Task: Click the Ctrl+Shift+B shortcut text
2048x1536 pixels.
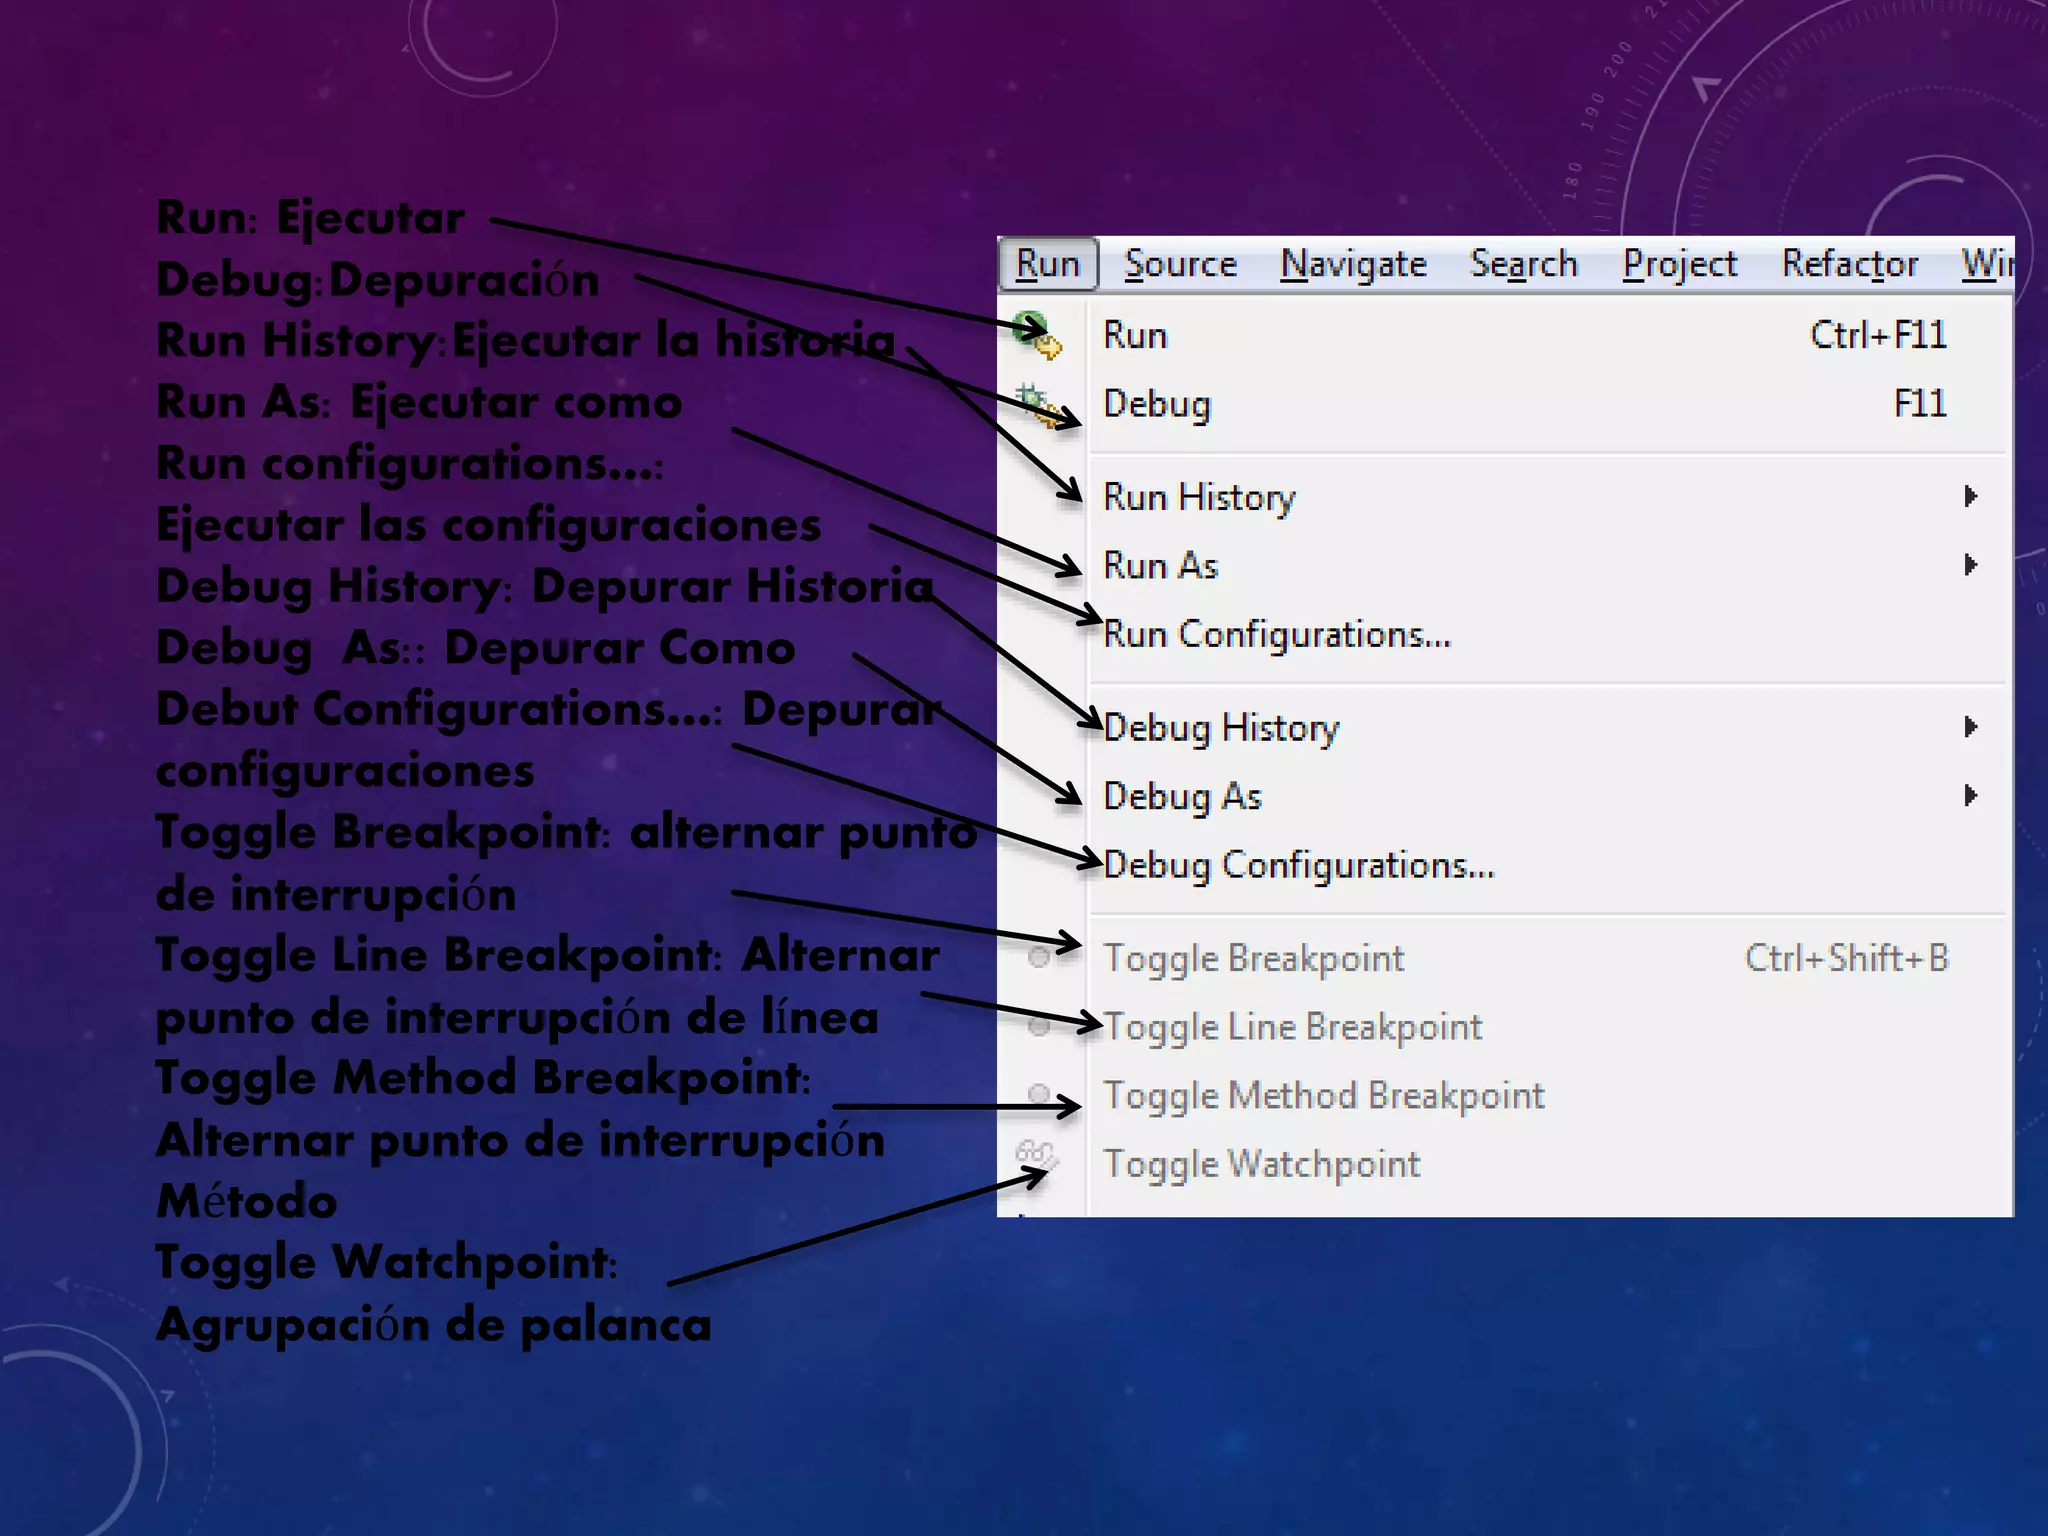Action: click(1847, 958)
